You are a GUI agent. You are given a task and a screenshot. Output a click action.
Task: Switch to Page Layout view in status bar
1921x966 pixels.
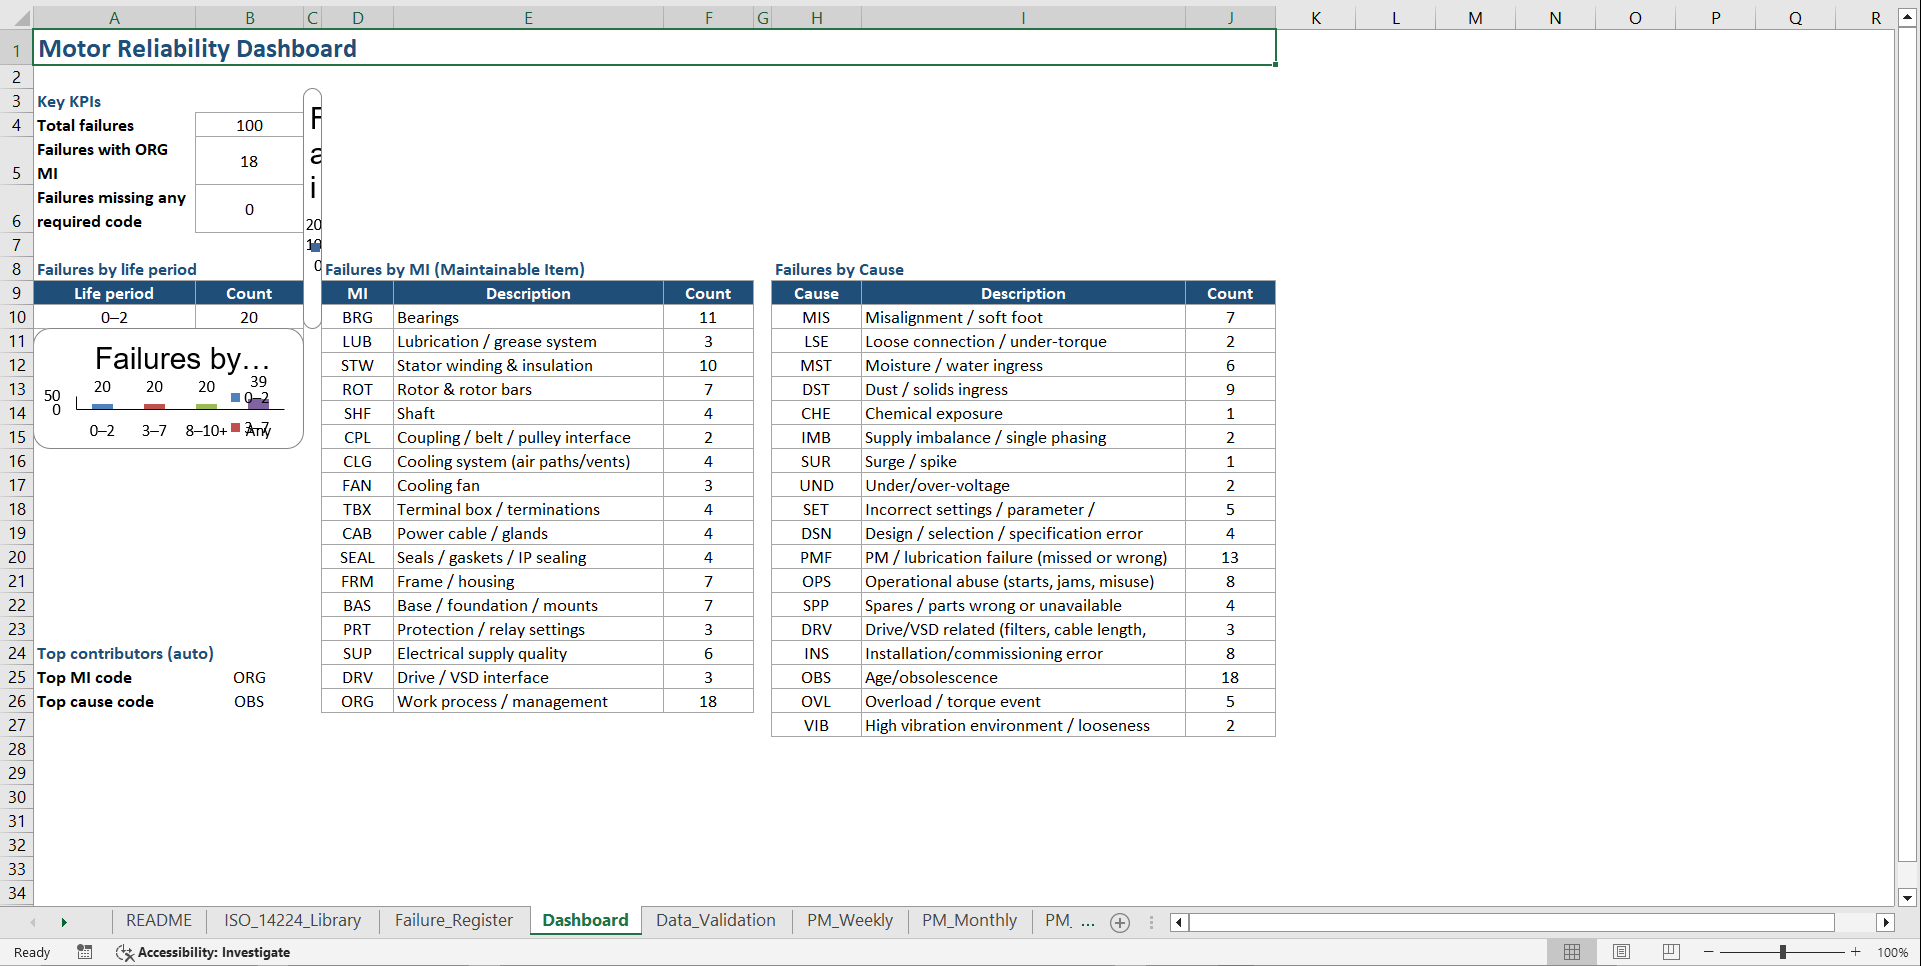point(1621,952)
